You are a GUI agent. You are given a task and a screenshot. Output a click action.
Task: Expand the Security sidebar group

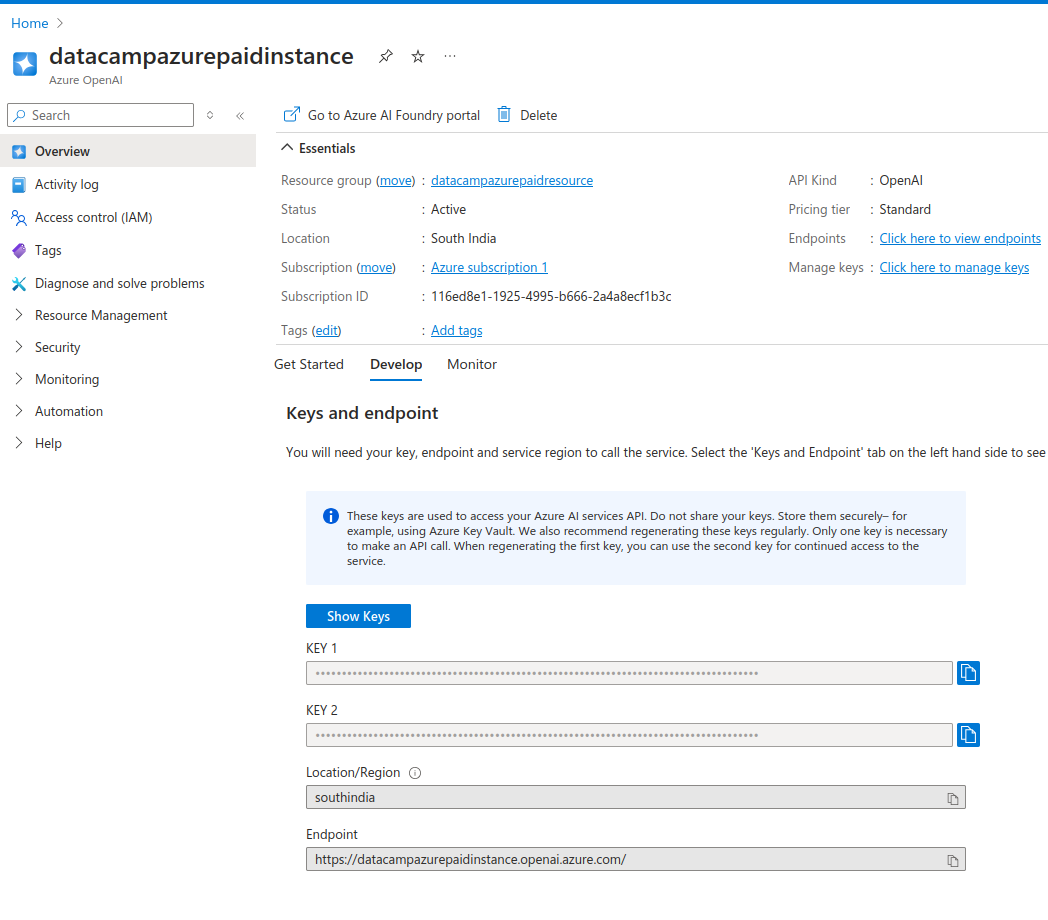(19, 347)
